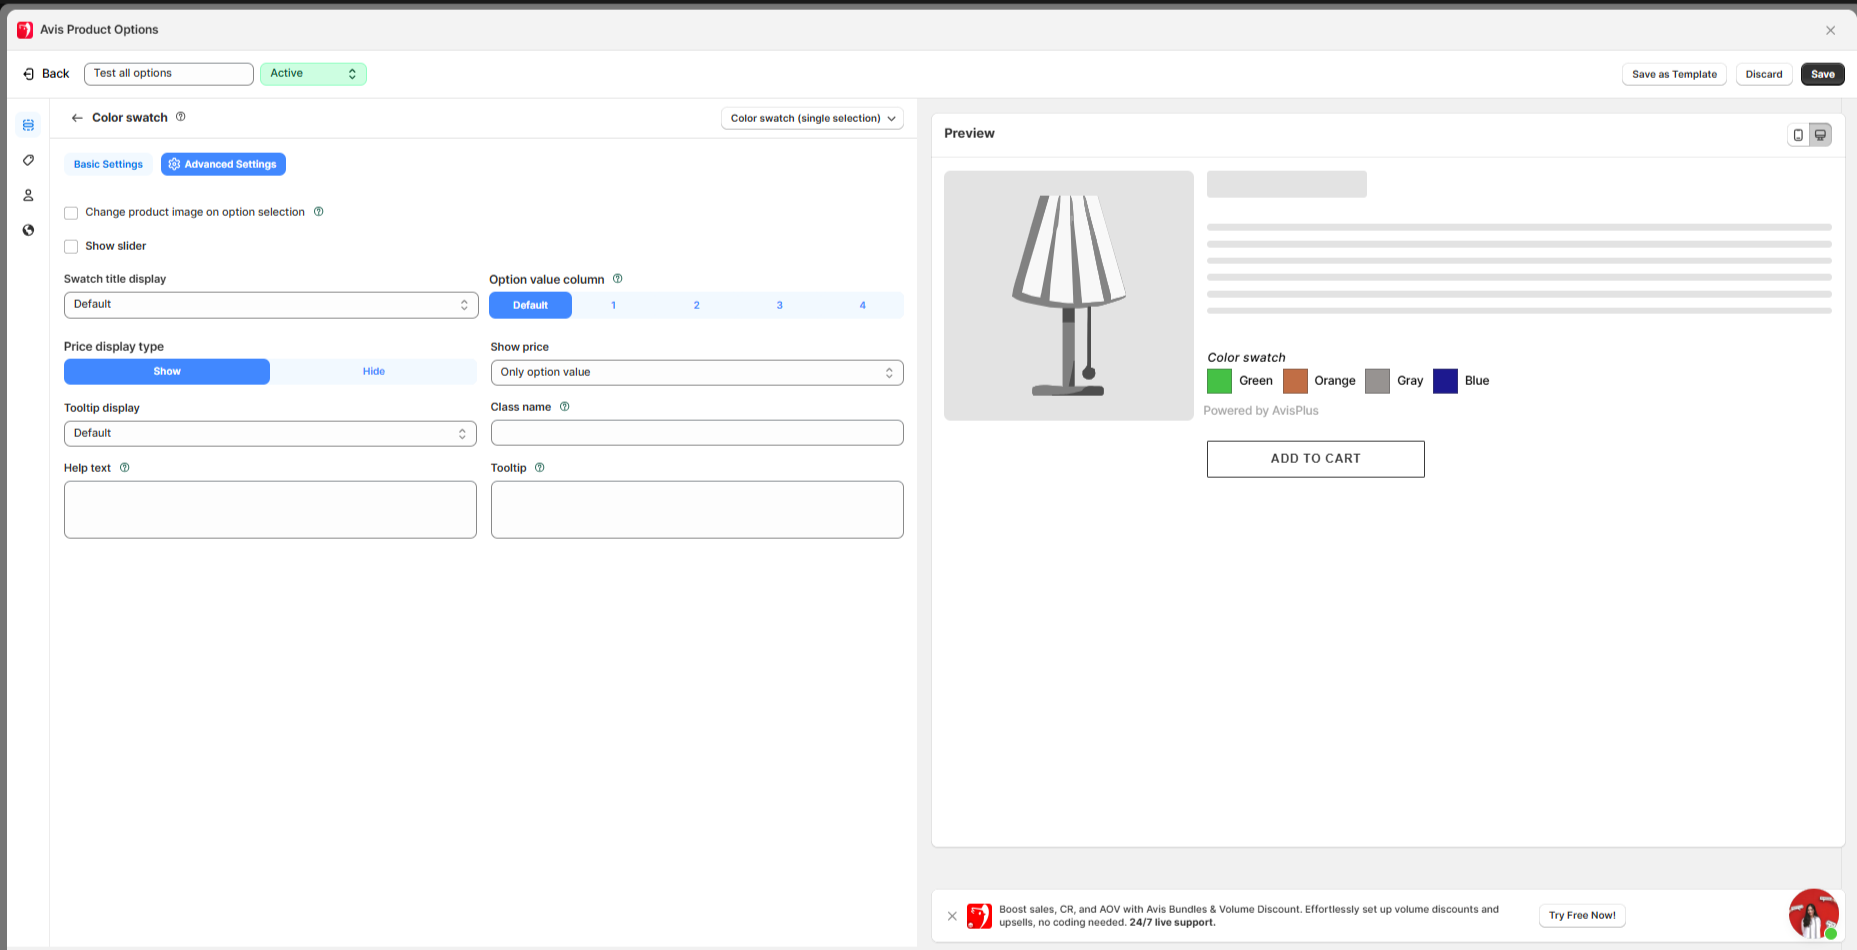Check the Show slider checkbox

[71, 247]
